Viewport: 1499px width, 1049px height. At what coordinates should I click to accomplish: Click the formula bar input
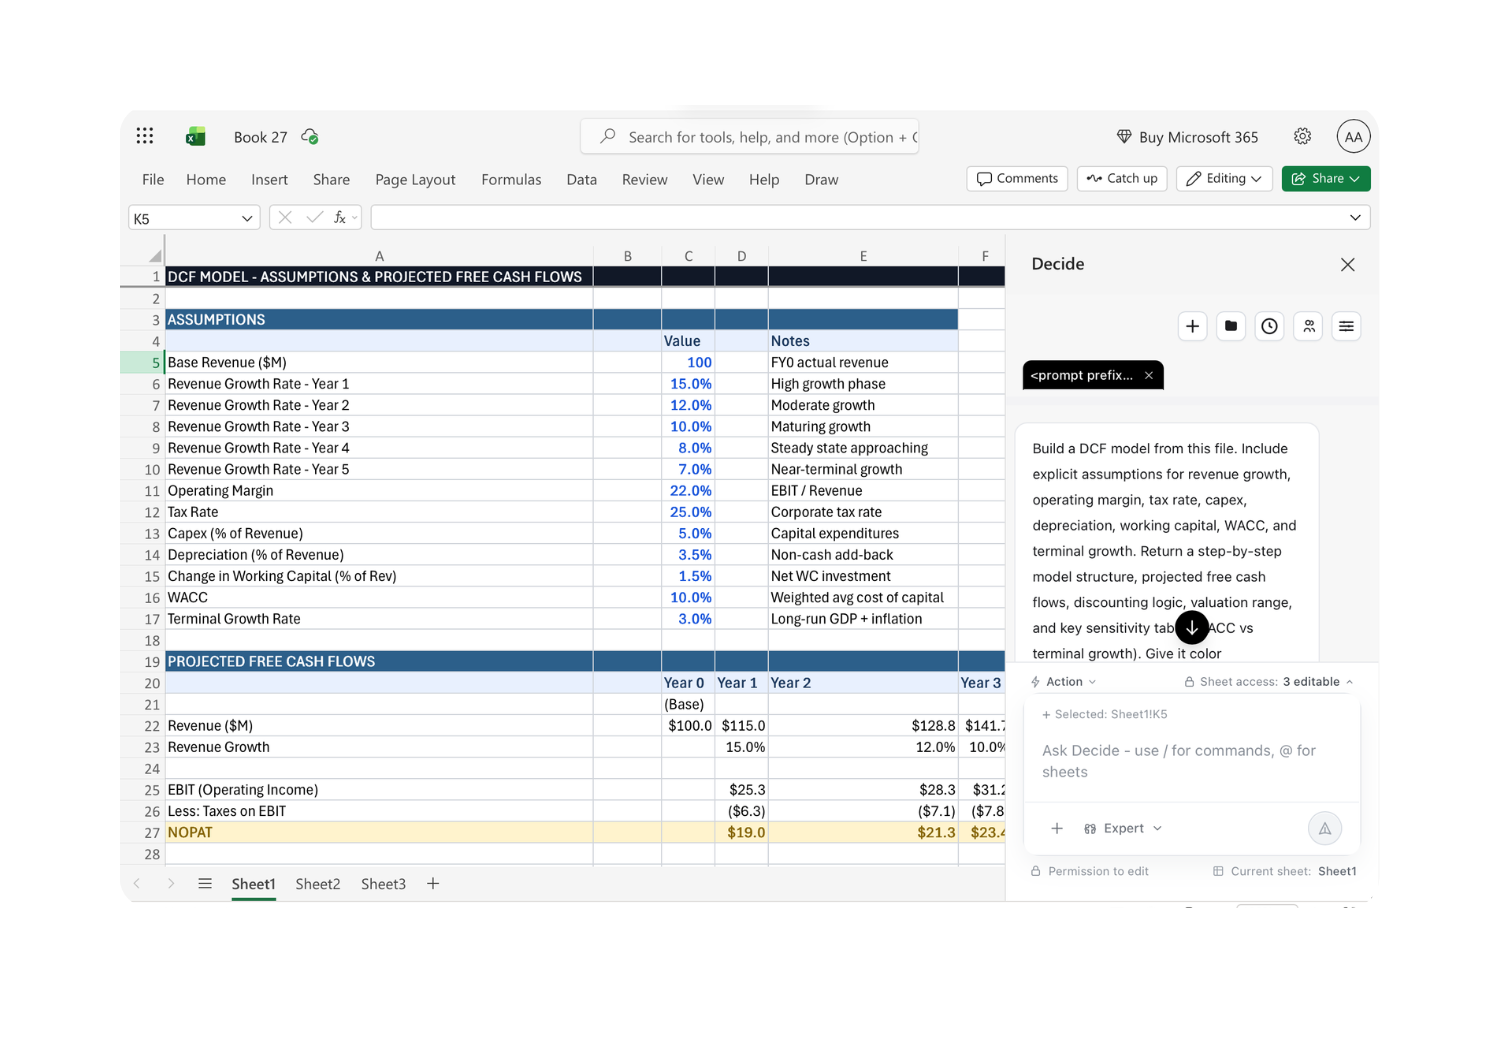(x=857, y=217)
